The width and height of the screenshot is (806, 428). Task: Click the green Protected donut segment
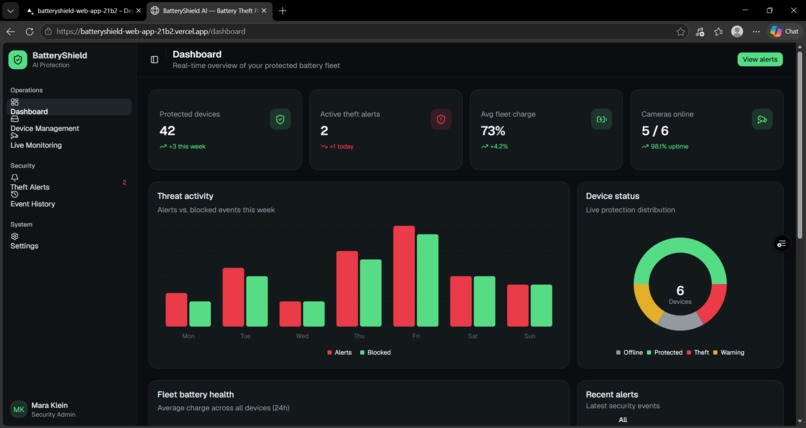point(680,247)
